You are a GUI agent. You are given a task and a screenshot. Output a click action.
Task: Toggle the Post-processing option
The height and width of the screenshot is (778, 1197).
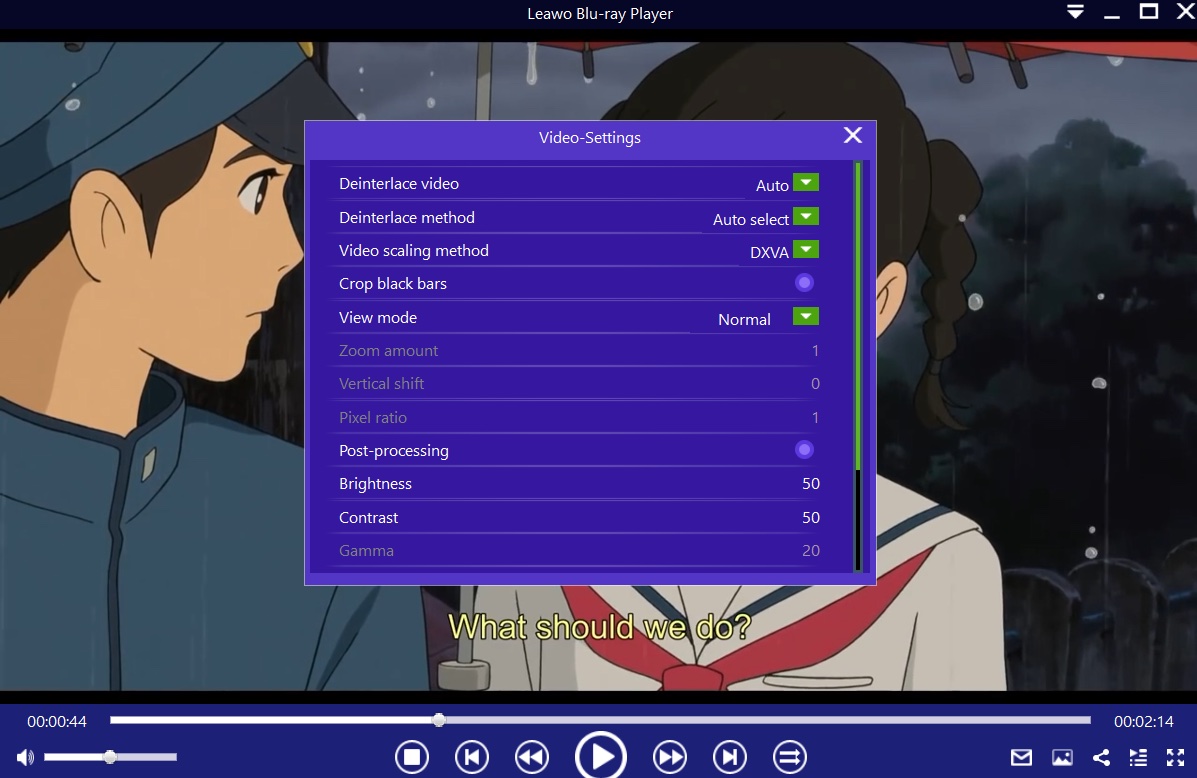(x=804, y=450)
